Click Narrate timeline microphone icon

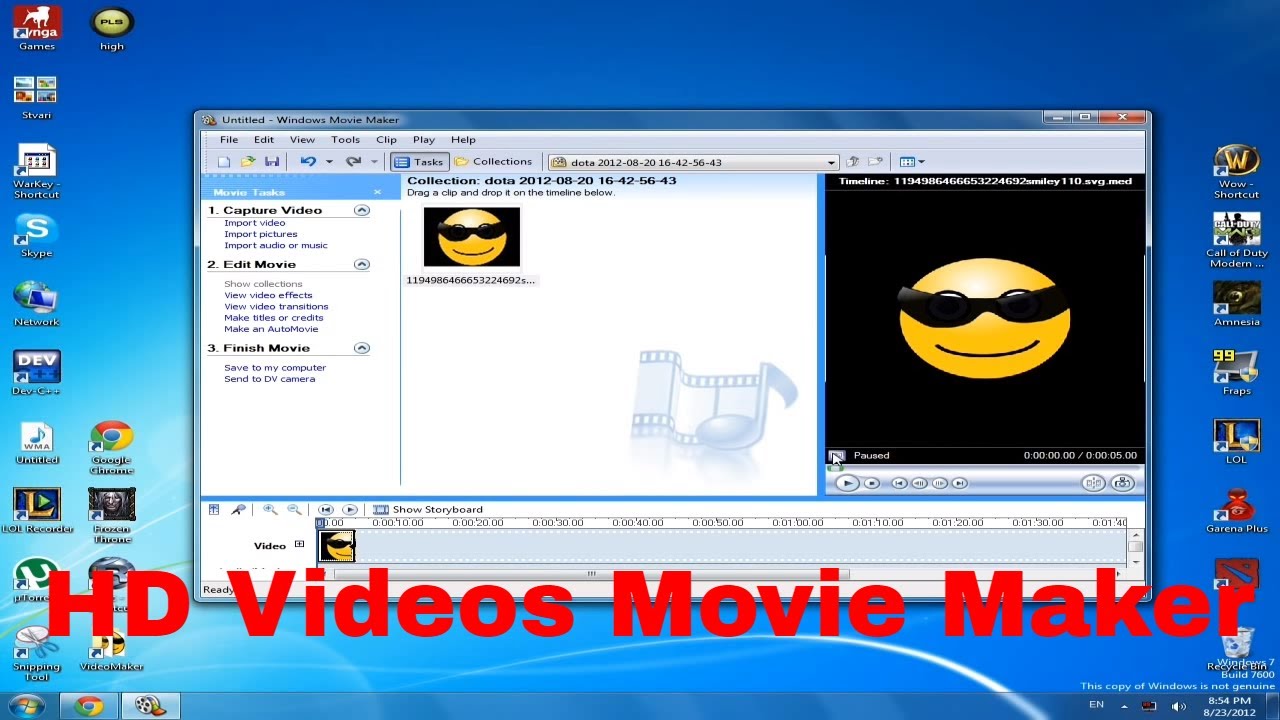click(x=238, y=510)
